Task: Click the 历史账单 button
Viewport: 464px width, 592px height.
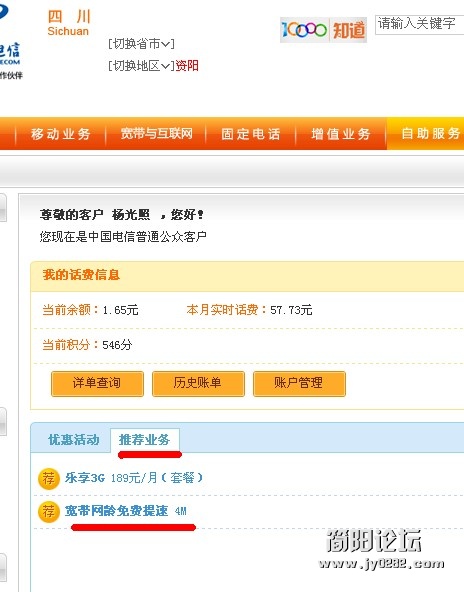Action: point(198,383)
